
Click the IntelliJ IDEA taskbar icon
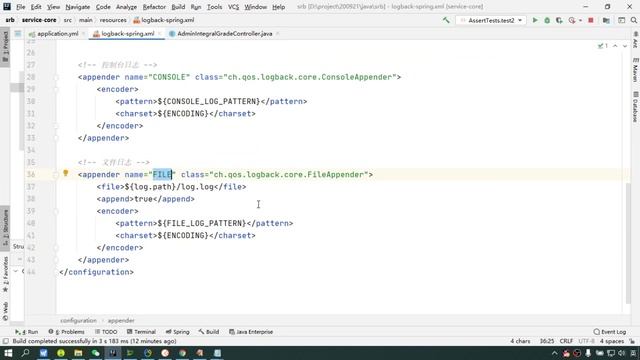point(113,353)
